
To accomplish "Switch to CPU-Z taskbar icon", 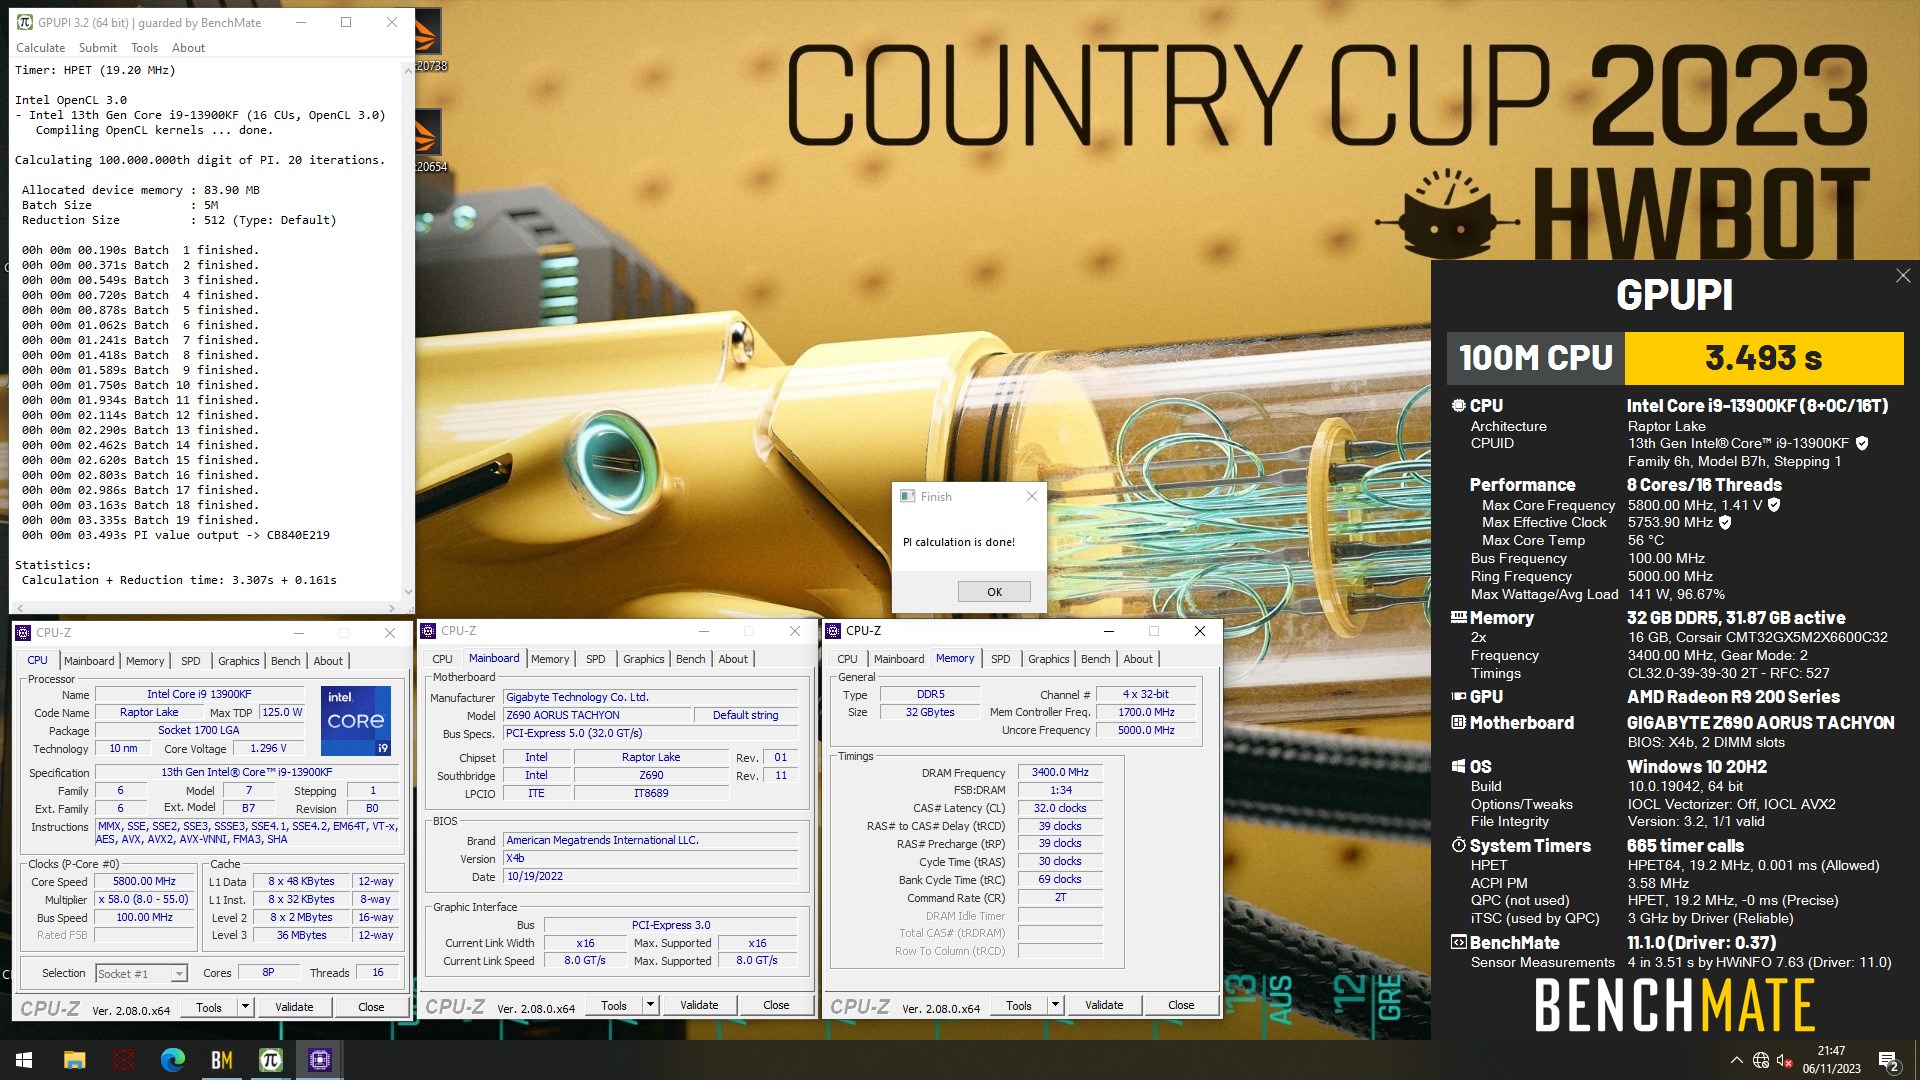I will pyautogui.click(x=320, y=1060).
